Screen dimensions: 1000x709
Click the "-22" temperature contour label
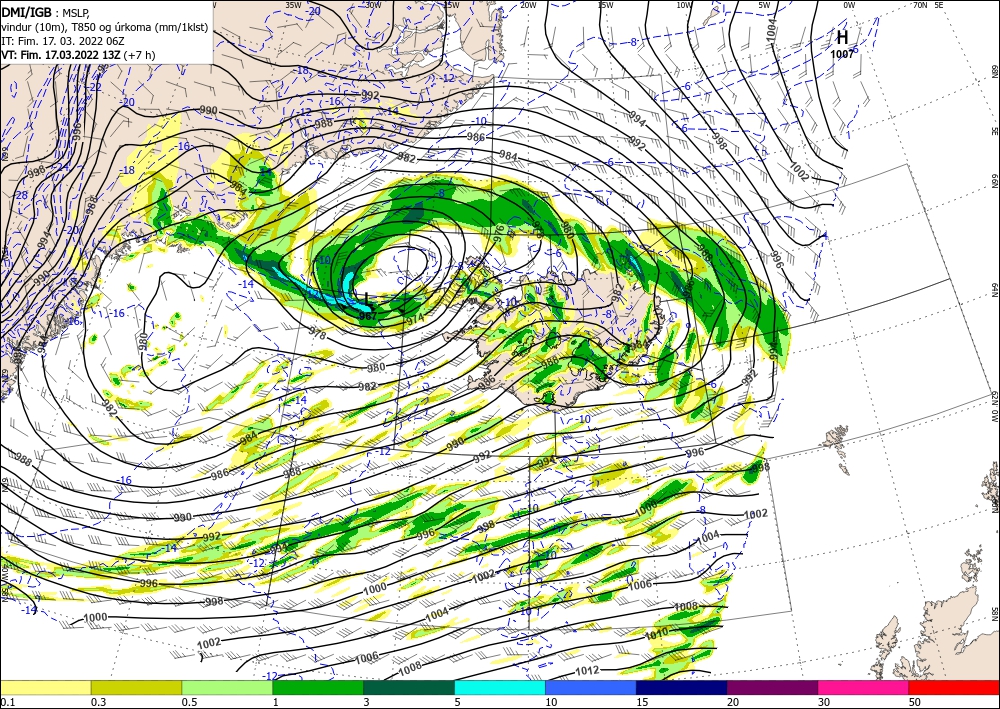(94, 87)
